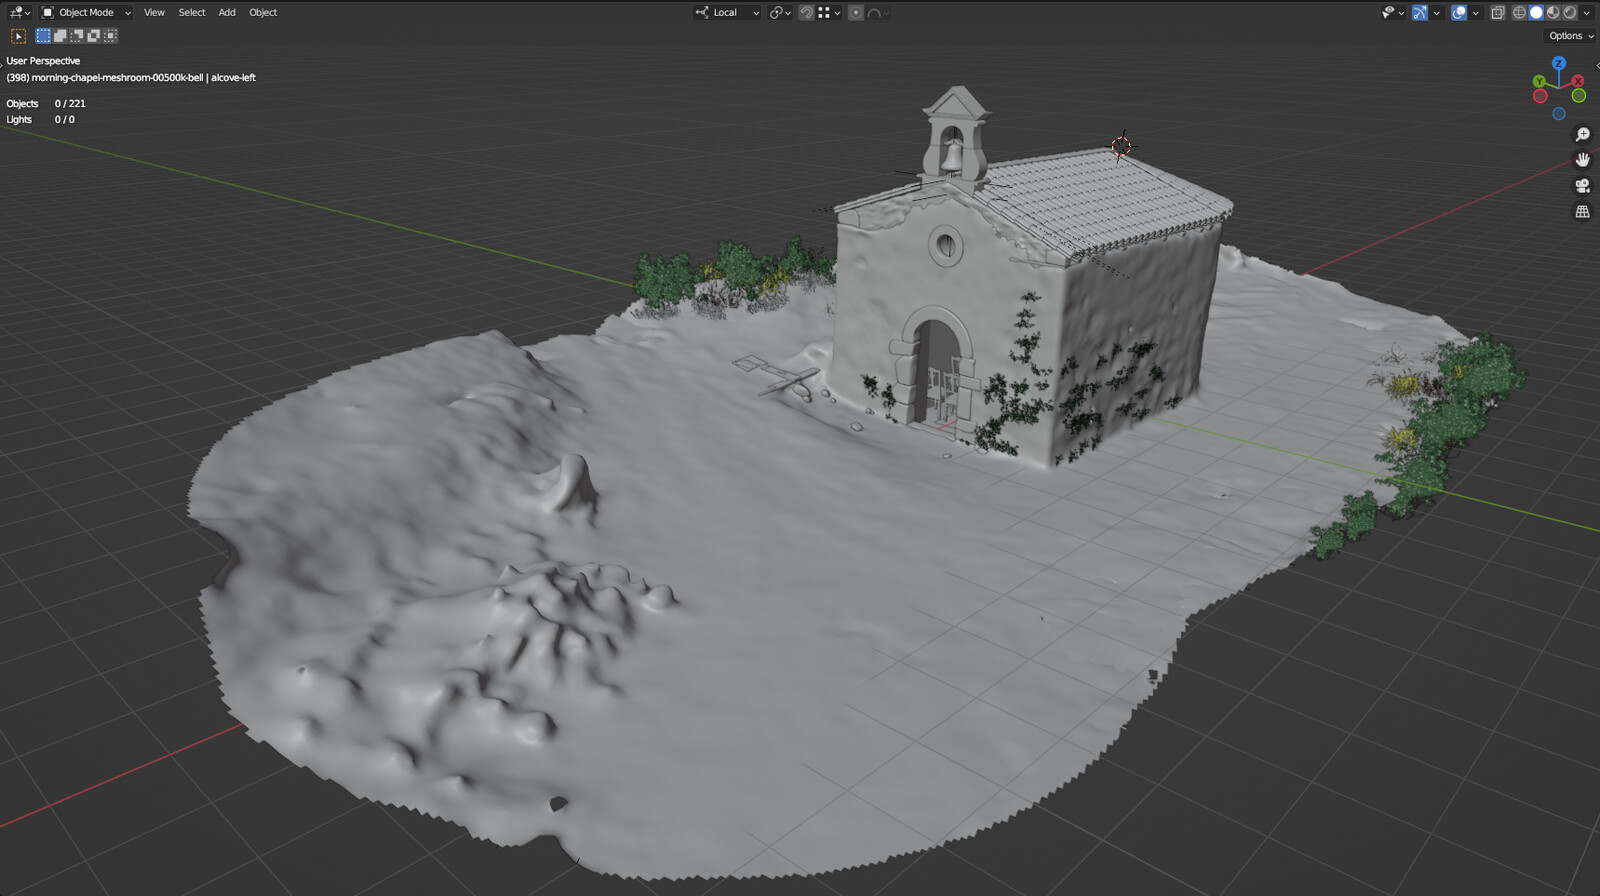Open the transform pivot point dropdown
Viewport: 1600px width, 896px height.
780,12
